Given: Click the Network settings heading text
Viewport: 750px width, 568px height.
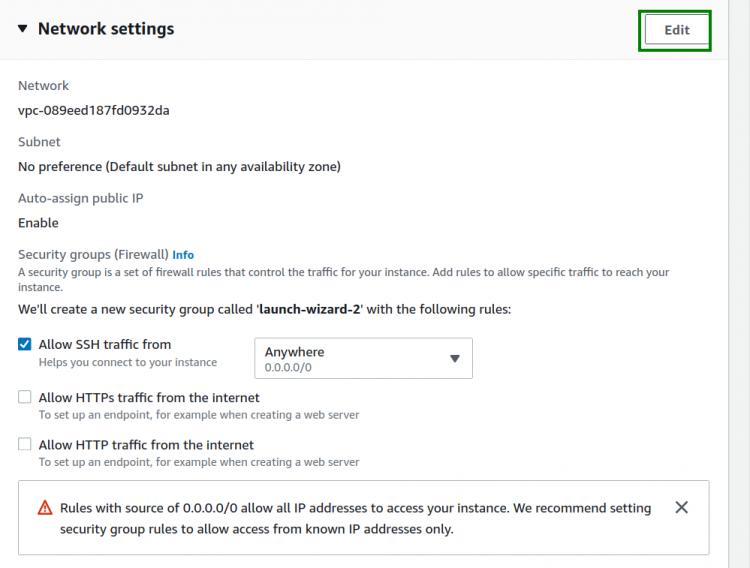Looking at the screenshot, I should coord(106,29).
